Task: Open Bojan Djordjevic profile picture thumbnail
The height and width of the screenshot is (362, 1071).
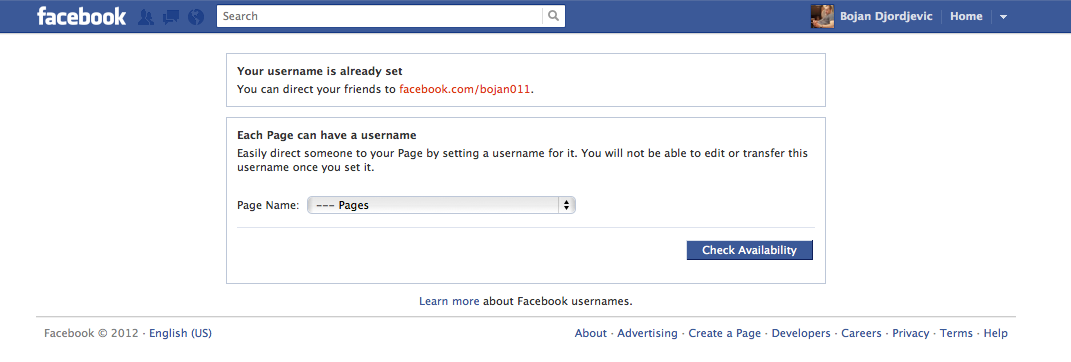Action: 822,16
